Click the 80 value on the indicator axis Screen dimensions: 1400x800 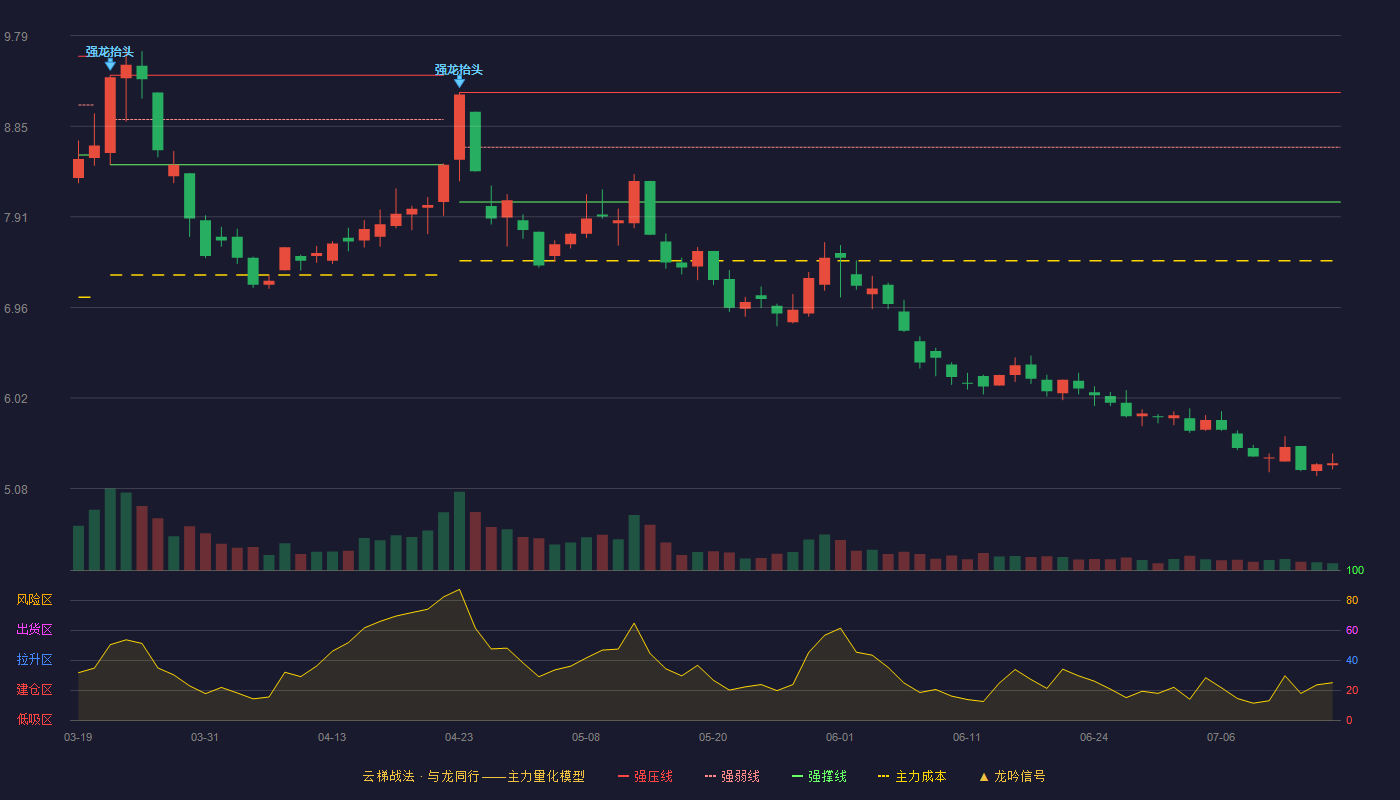[1352, 600]
